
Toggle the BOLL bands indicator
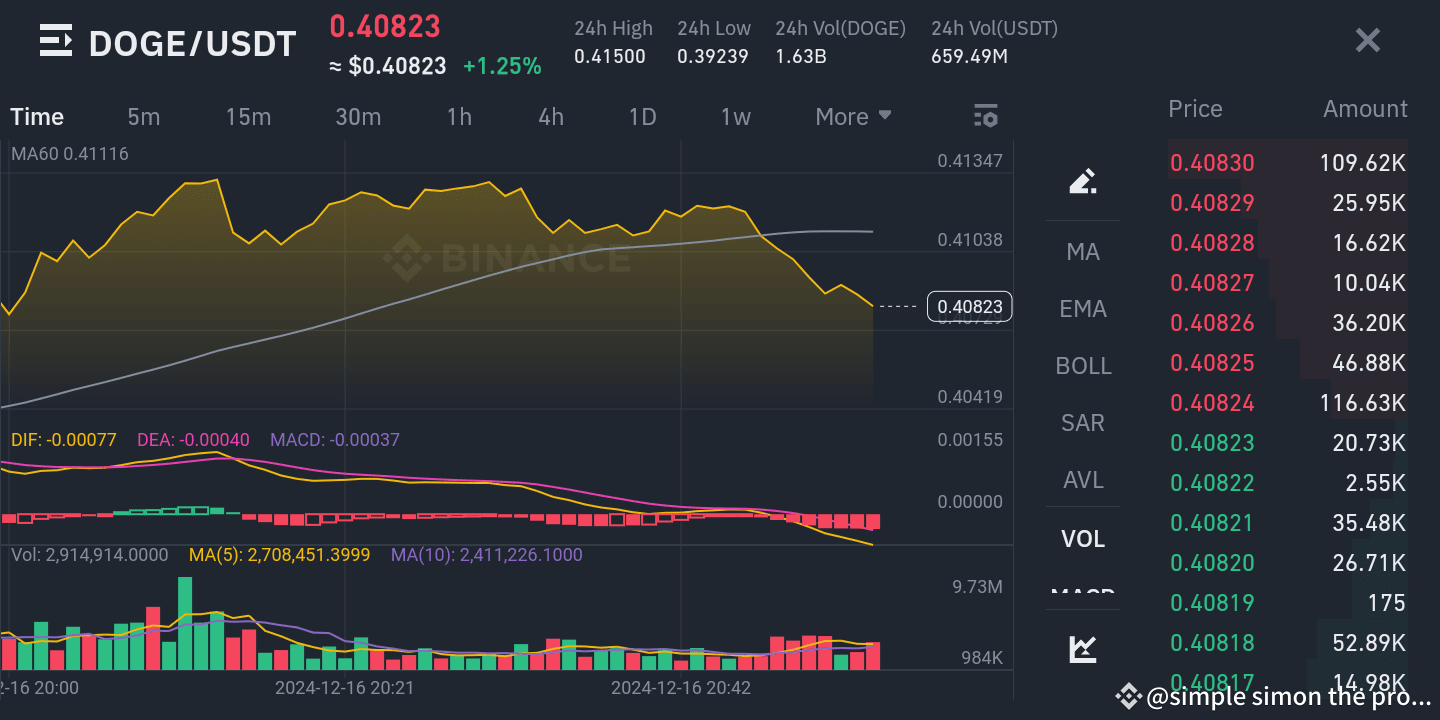[1083, 365]
